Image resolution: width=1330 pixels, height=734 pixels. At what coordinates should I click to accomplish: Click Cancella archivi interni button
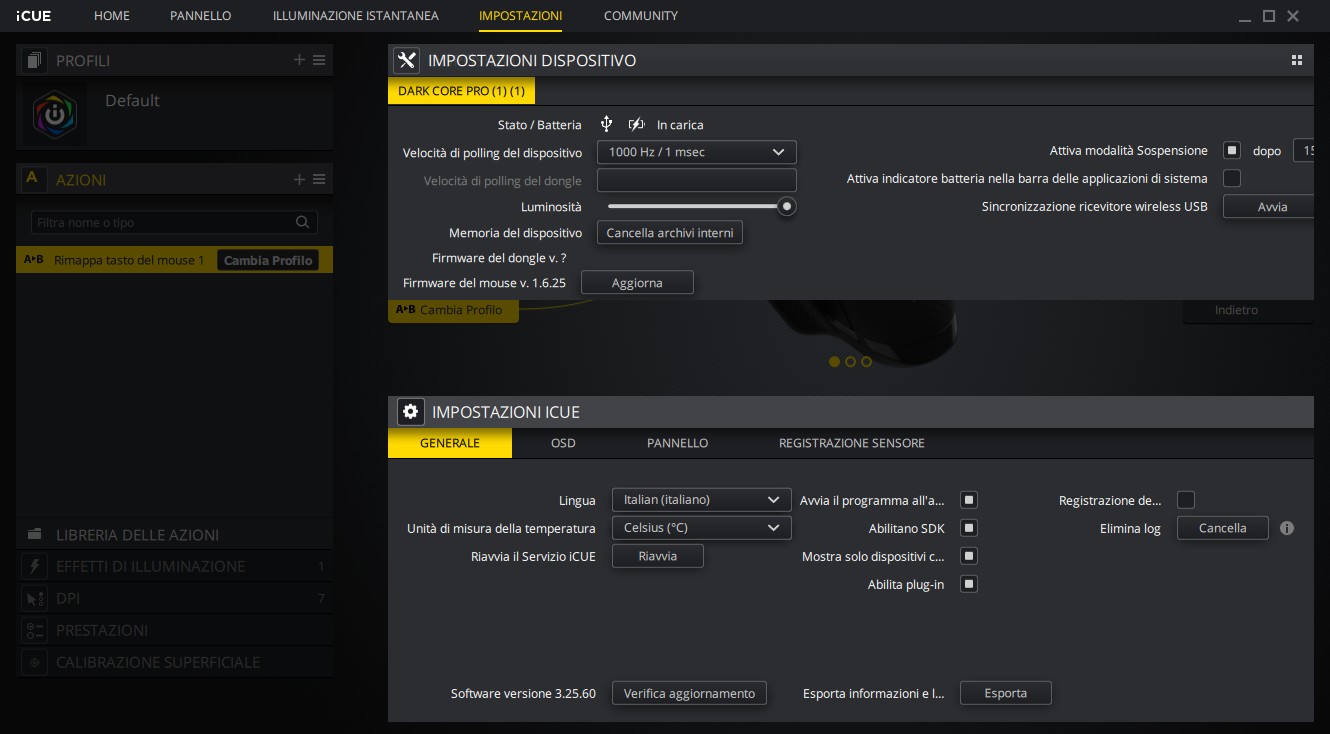click(x=670, y=233)
